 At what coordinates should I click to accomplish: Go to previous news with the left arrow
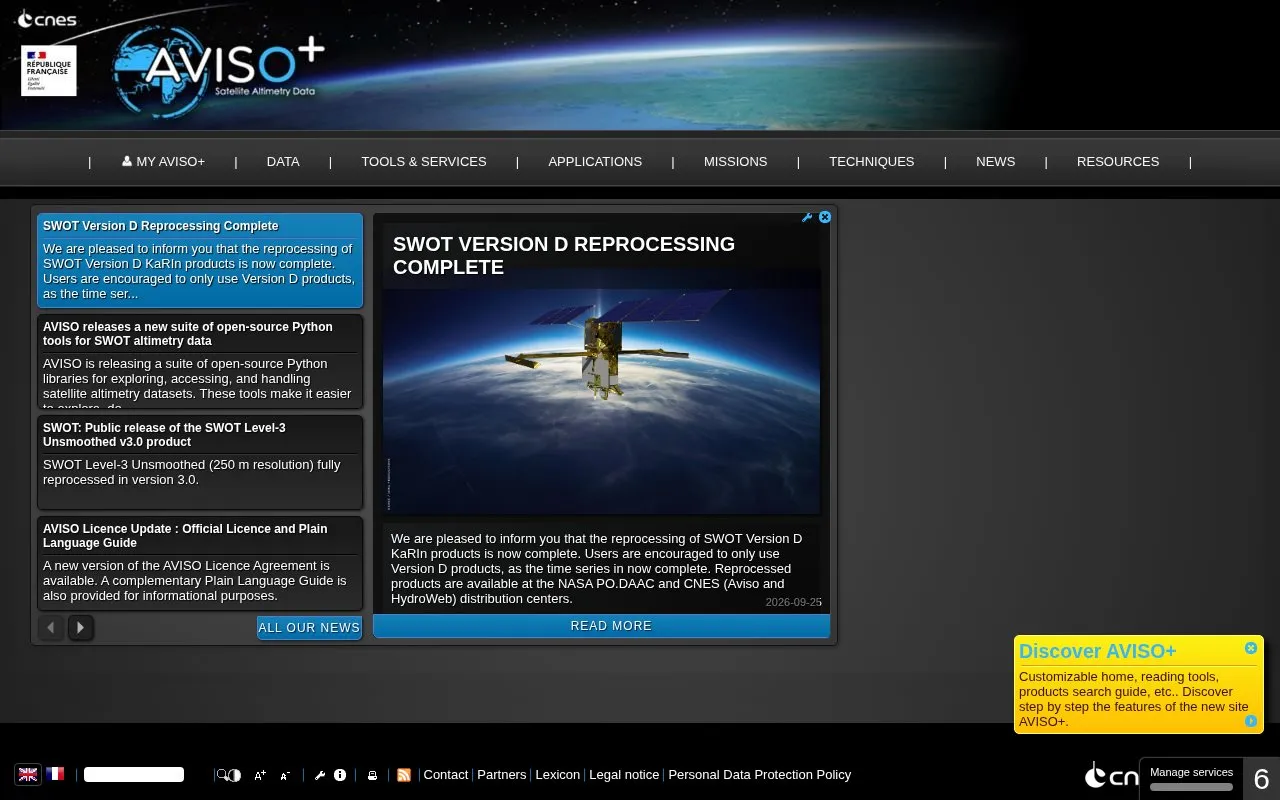point(51,627)
